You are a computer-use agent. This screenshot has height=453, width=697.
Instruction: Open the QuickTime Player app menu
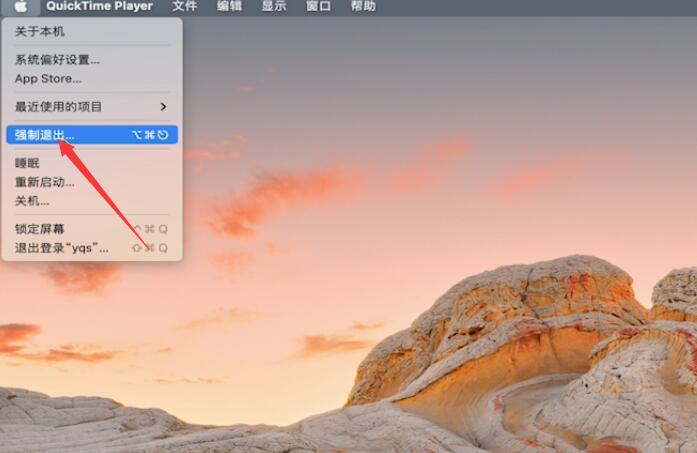[x=99, y=6]
